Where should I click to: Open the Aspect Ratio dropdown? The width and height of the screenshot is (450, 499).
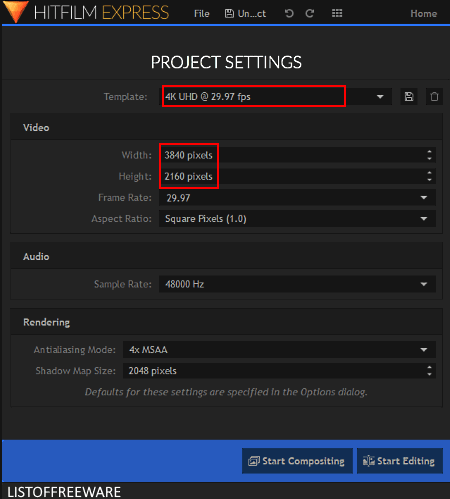click(297, 219)
